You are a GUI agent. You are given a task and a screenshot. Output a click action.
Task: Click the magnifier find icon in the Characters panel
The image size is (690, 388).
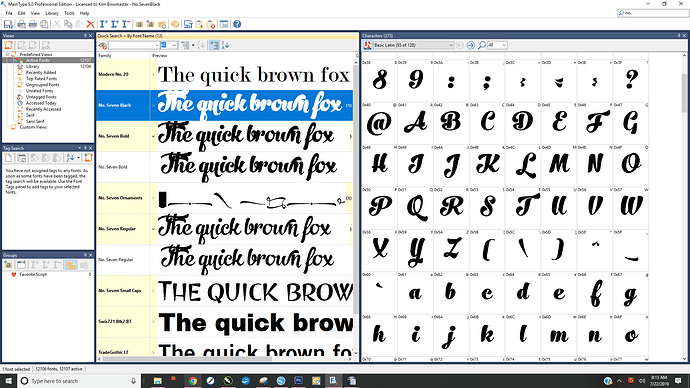(x=481, y=45)
